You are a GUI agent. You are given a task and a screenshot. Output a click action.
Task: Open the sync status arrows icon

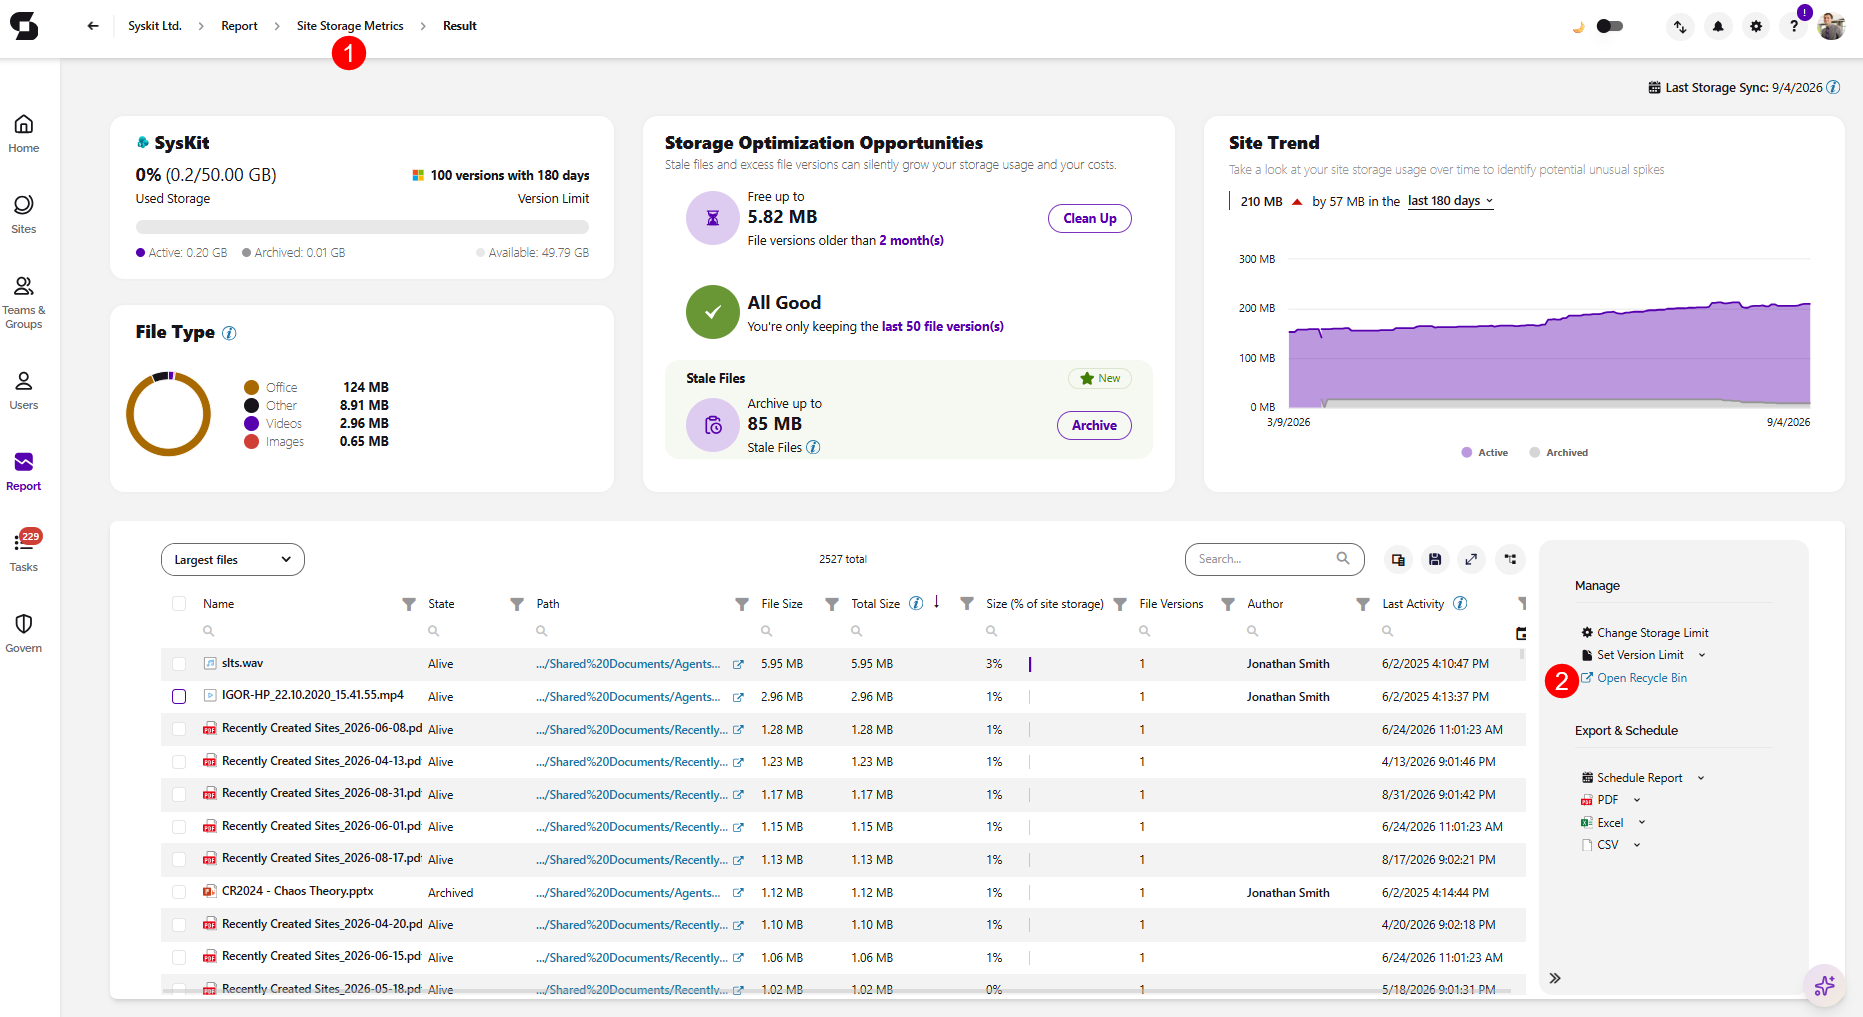click(1680, 27)
